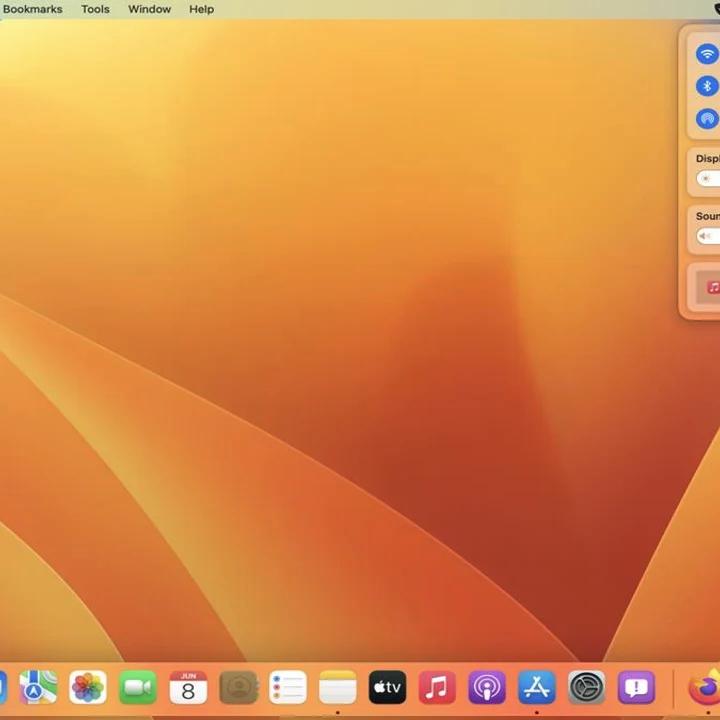The image size is (720, 720).
Task: Open Maps from the dock
Action: pyautogui.click(x=38, y=687)
